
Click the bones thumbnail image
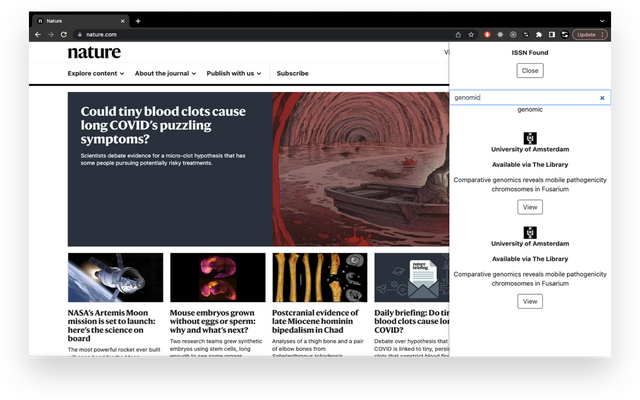pyautogui.click(x=320, y=278)
